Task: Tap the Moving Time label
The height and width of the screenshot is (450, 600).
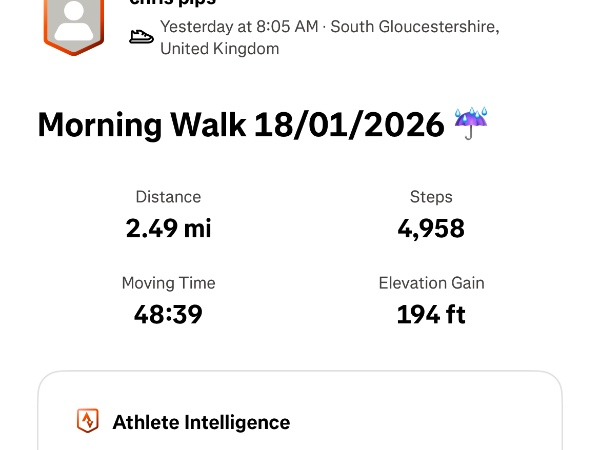Action: pos(168,283)
